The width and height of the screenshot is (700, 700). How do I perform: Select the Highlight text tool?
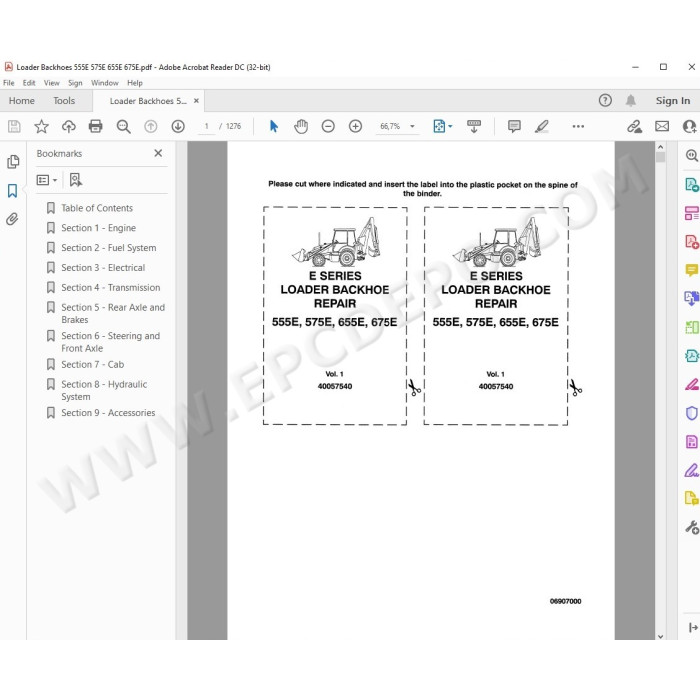pos(542,126)
